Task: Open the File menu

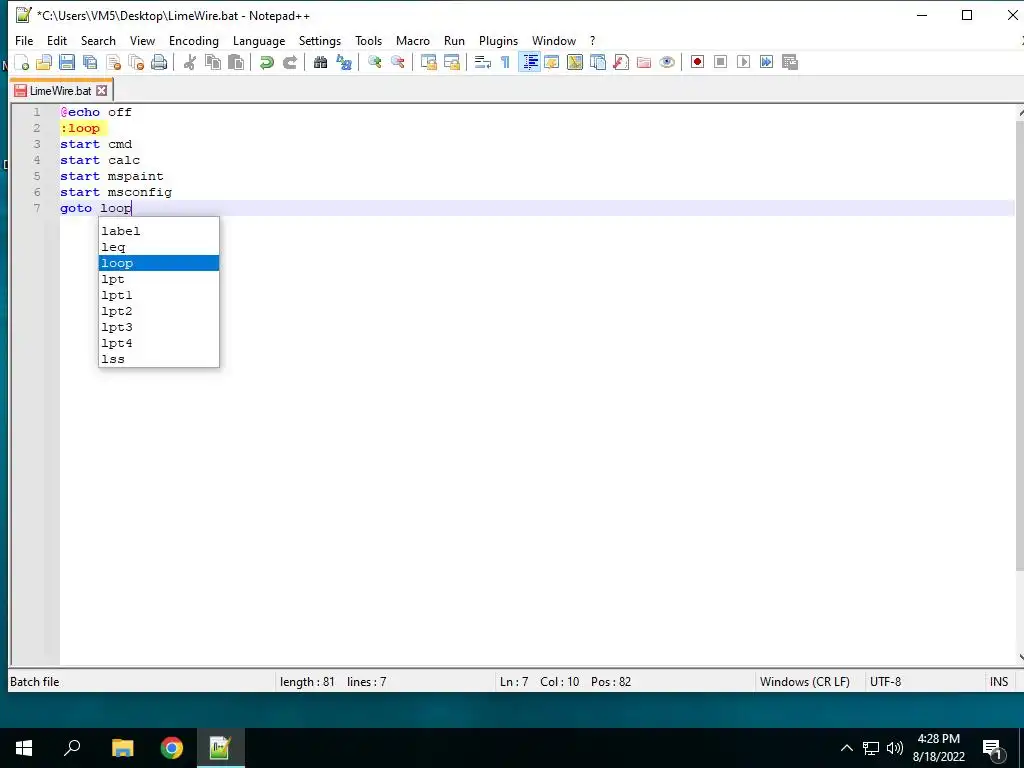Action: pos(24,40)
